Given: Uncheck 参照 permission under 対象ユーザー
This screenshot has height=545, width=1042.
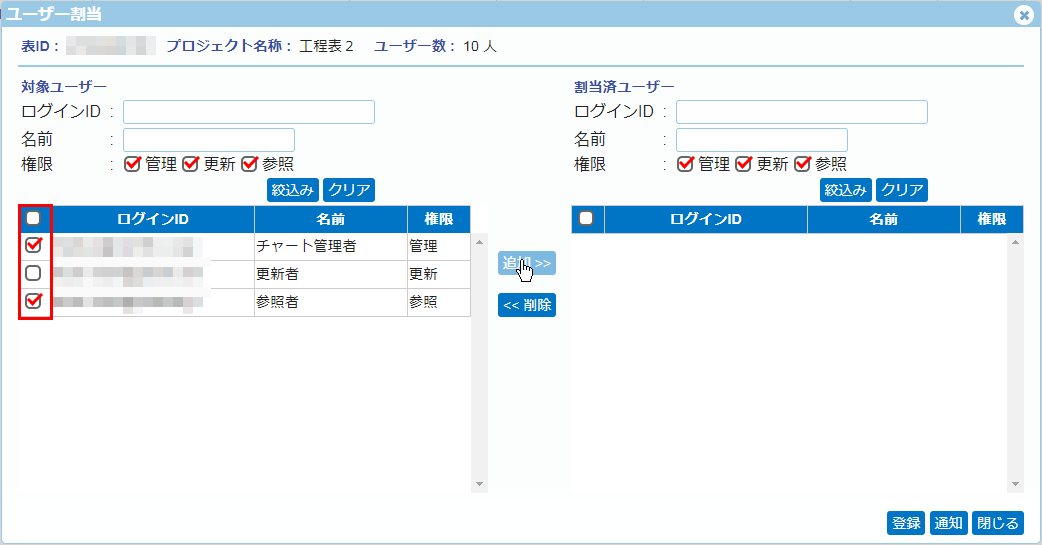Looking at the screenshot, I should click(x=250, y=164).
